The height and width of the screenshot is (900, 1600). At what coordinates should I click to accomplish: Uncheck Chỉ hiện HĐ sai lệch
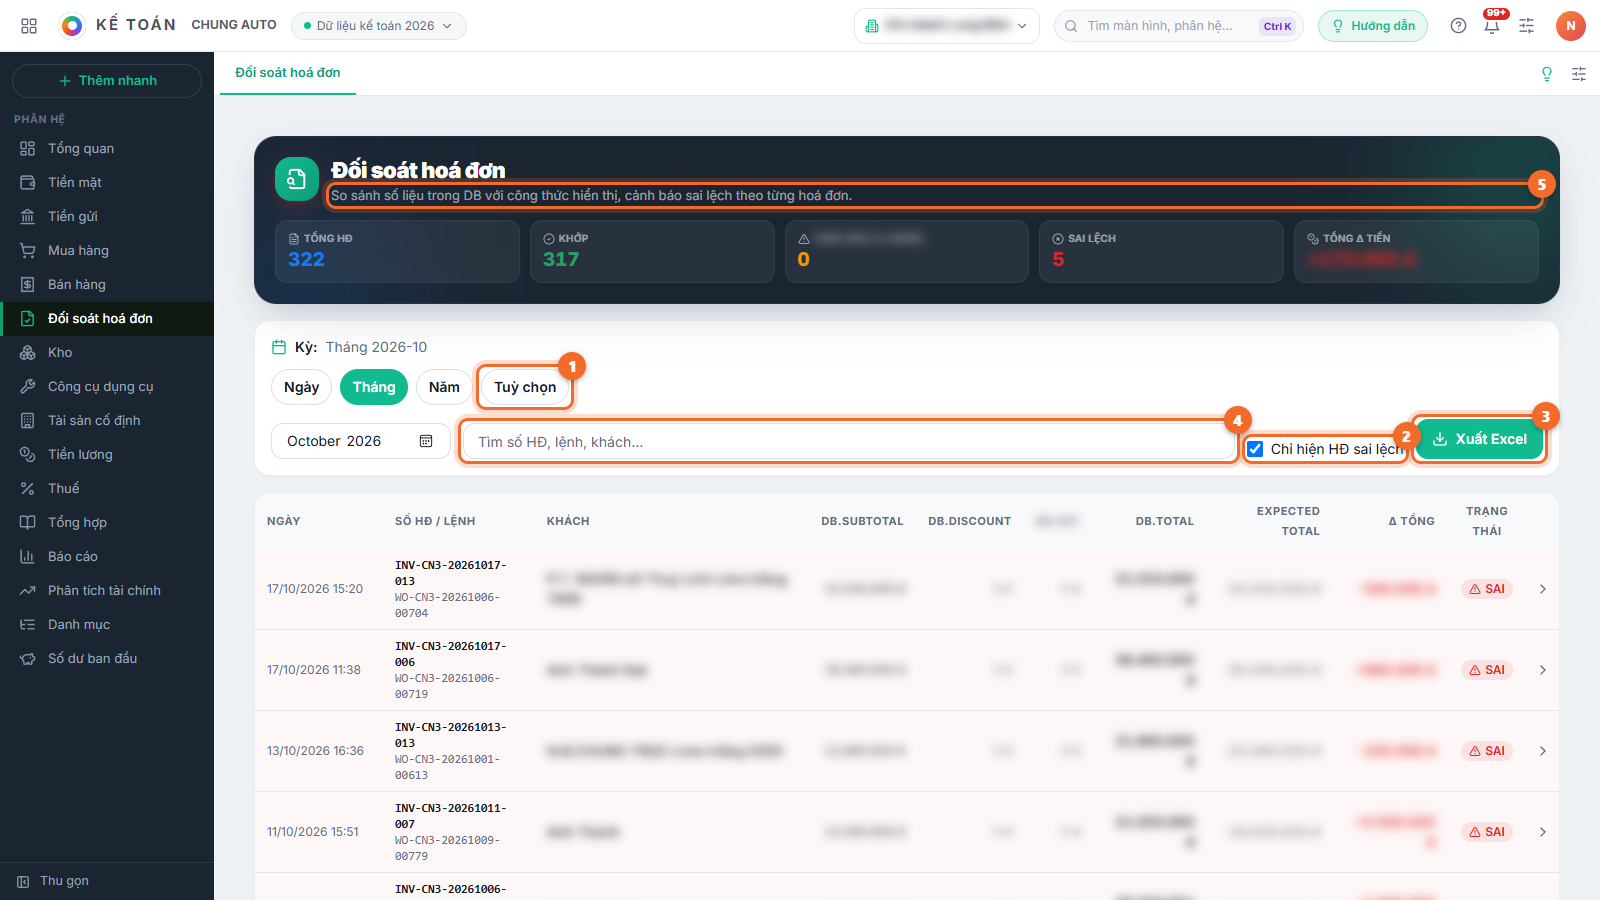point(1255,449)
